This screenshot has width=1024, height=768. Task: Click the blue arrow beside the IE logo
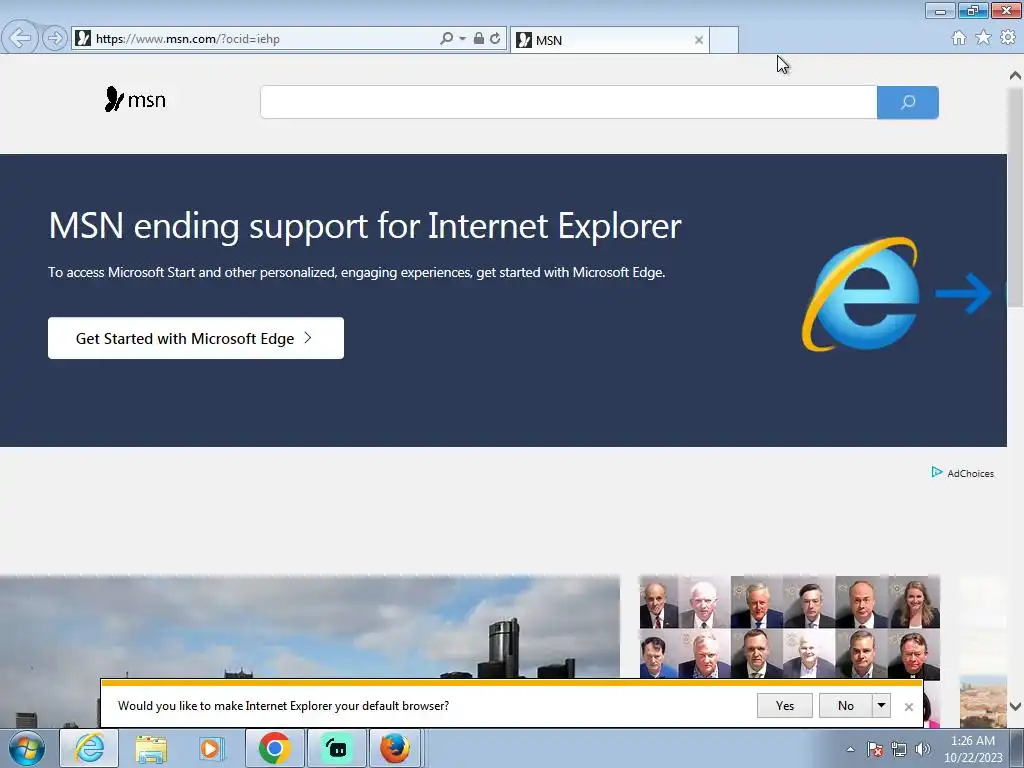[964, 293]
